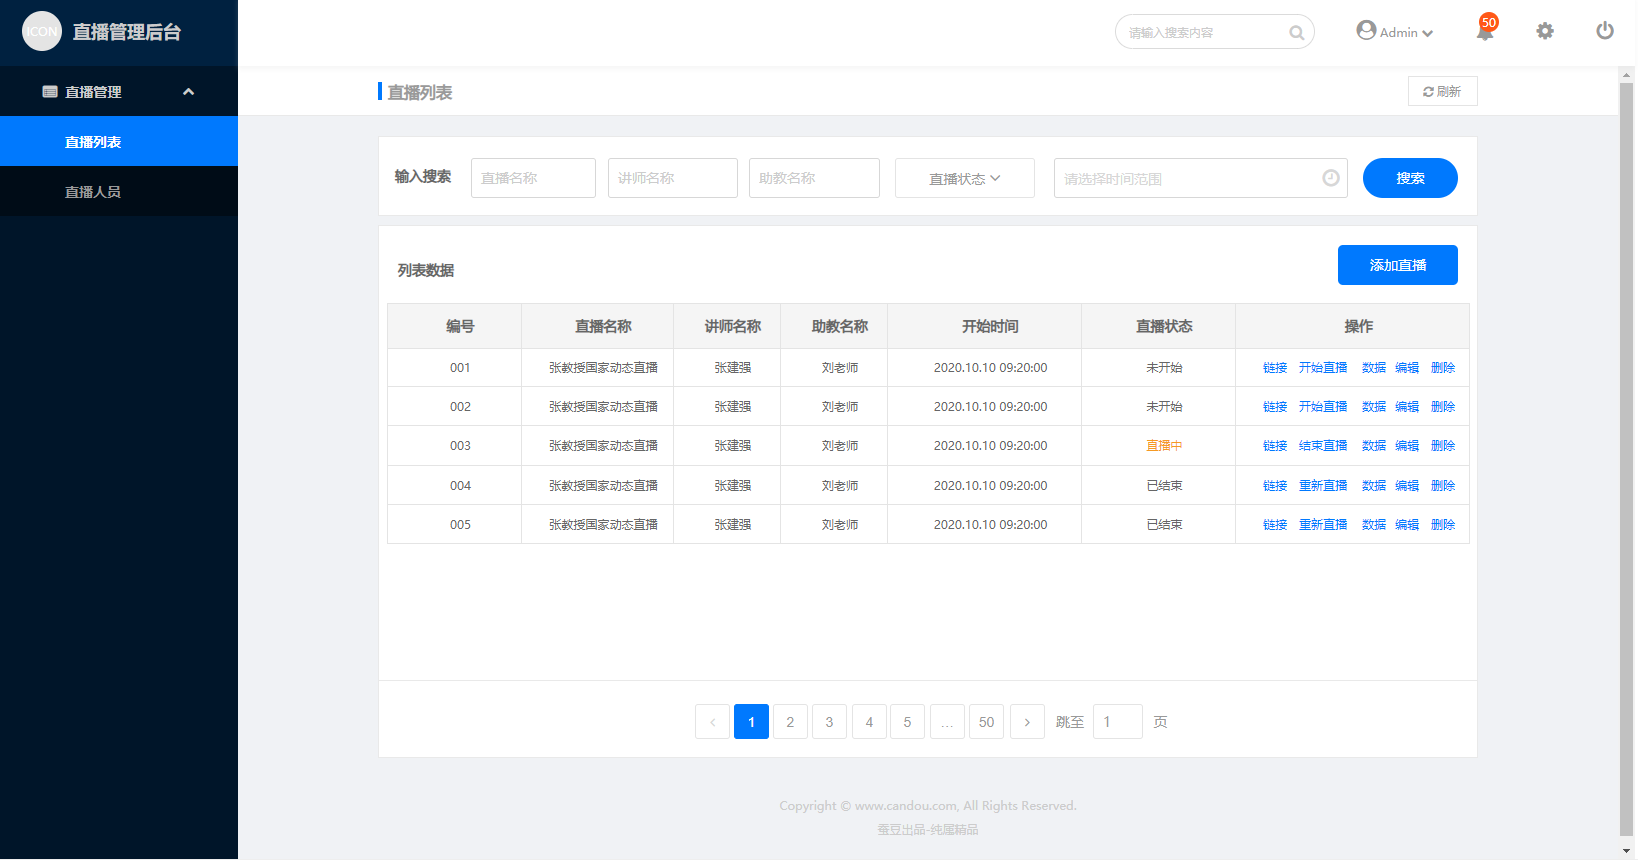
Task: Click the search magnifier icon in the top bar
Action: tap(1296, 33)
